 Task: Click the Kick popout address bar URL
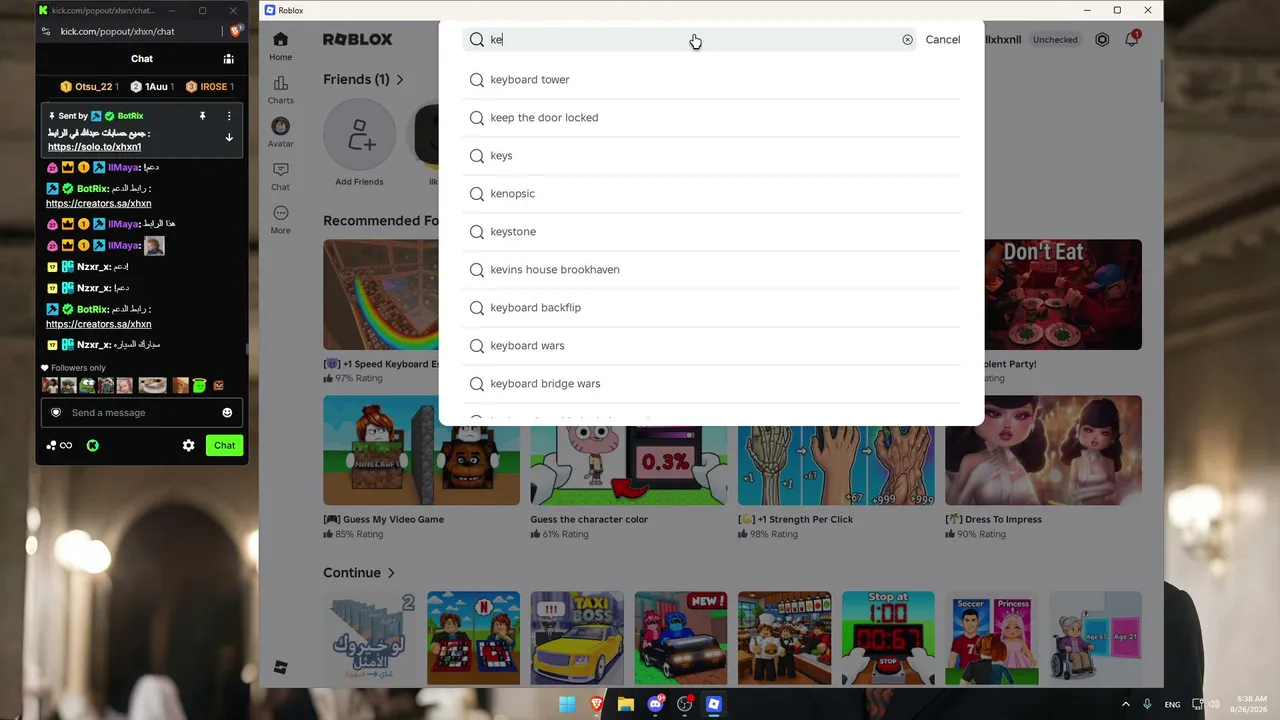118,31
